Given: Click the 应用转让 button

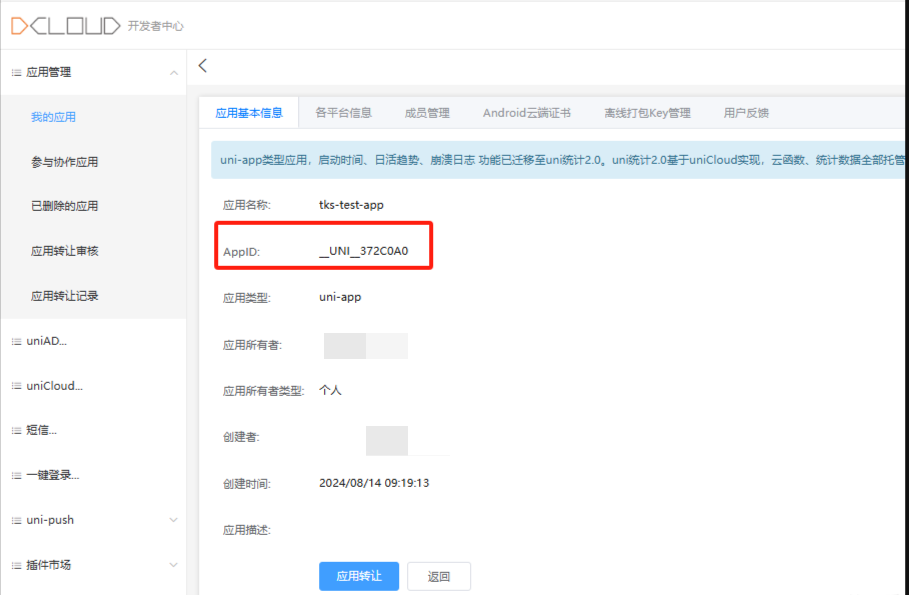Looking at the screenshot, I should coord(359,576).
